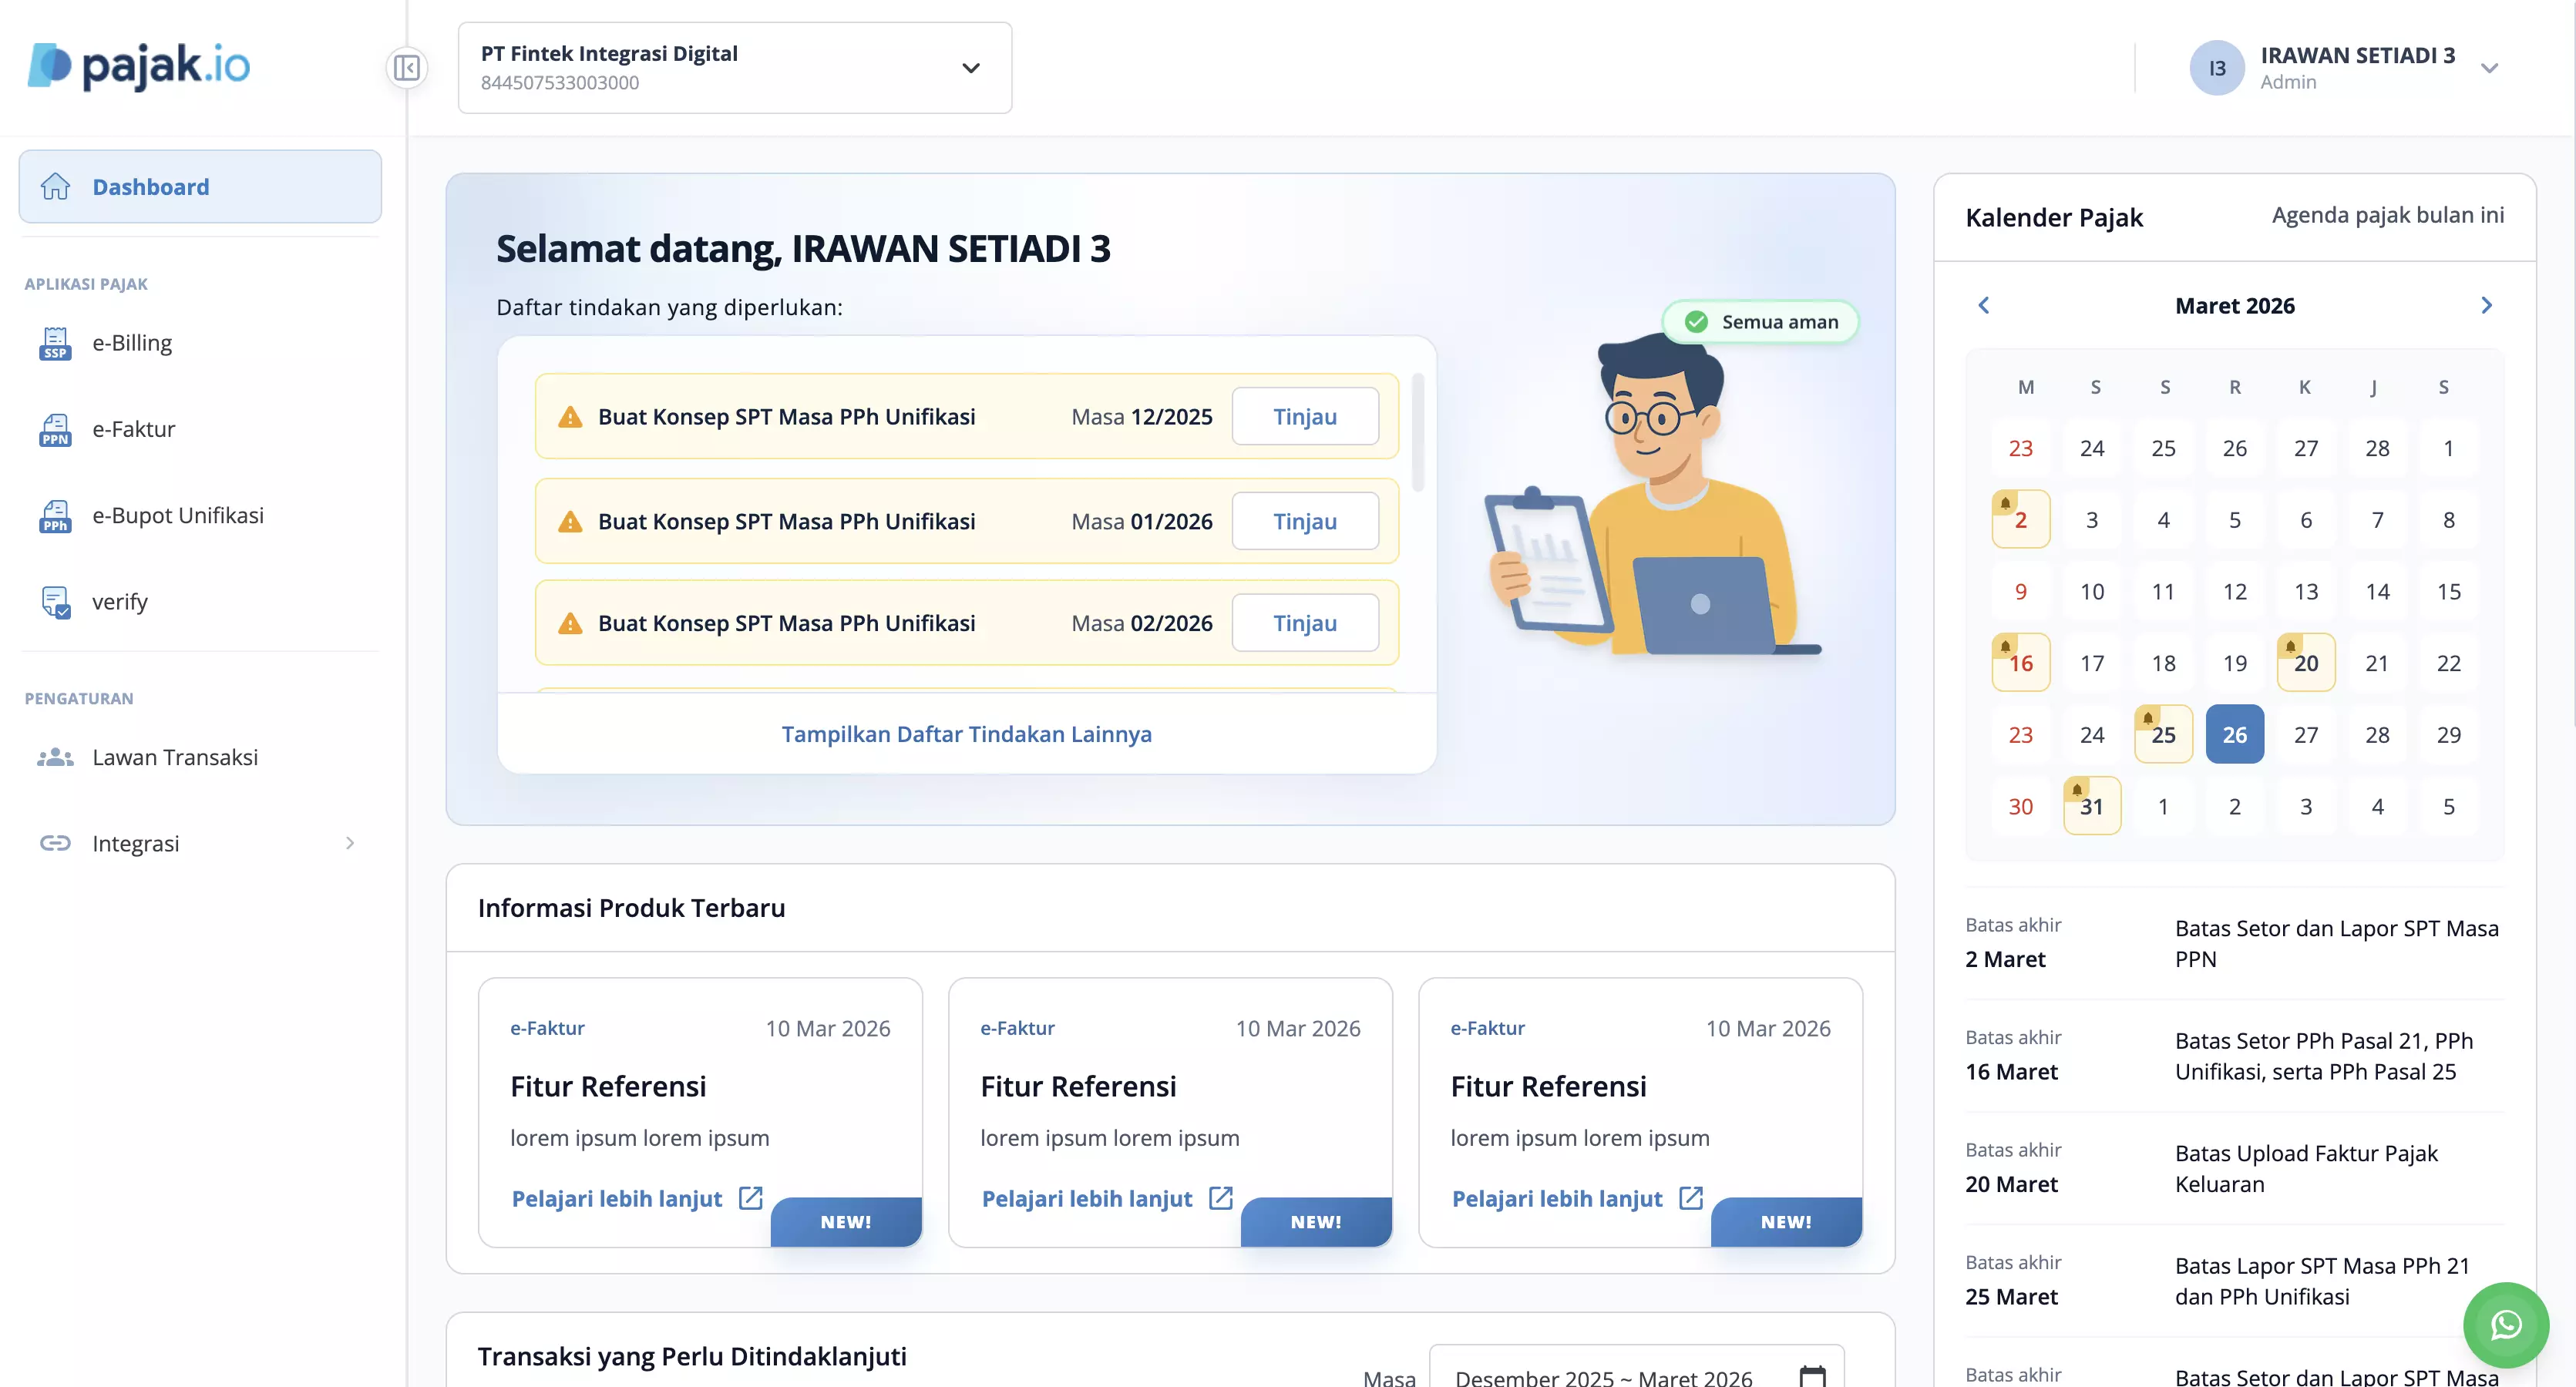The width and height of the screenshot is (2576, 1387).
Task: Open e-Billing SSP application
Action: [132, 343]
